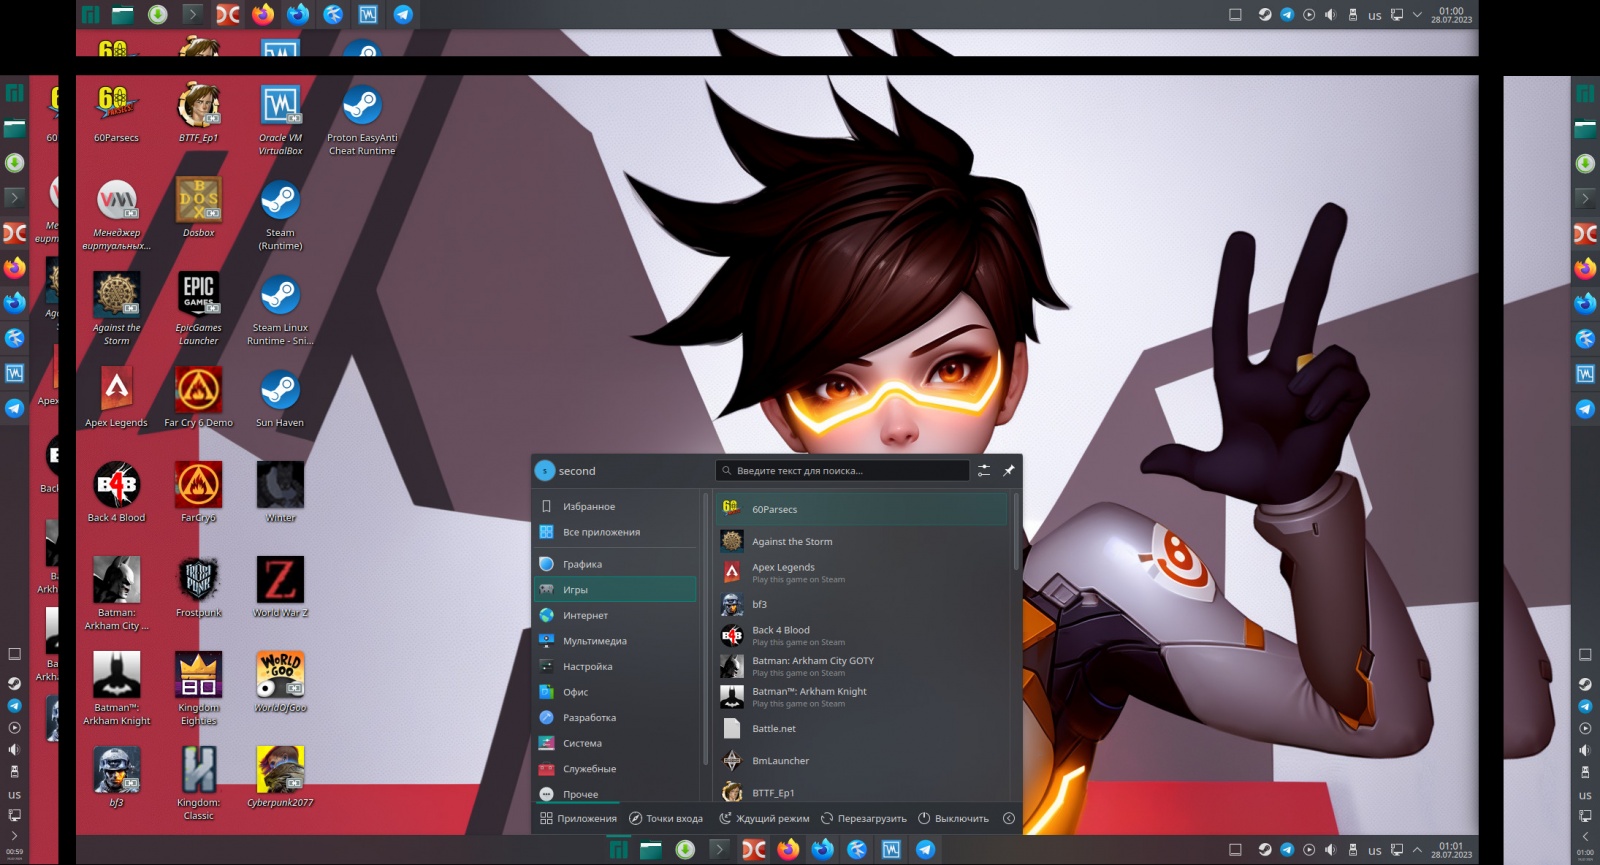1600x865 pixels.
Task: Open the Настройка category
Action: coord(615,666)
